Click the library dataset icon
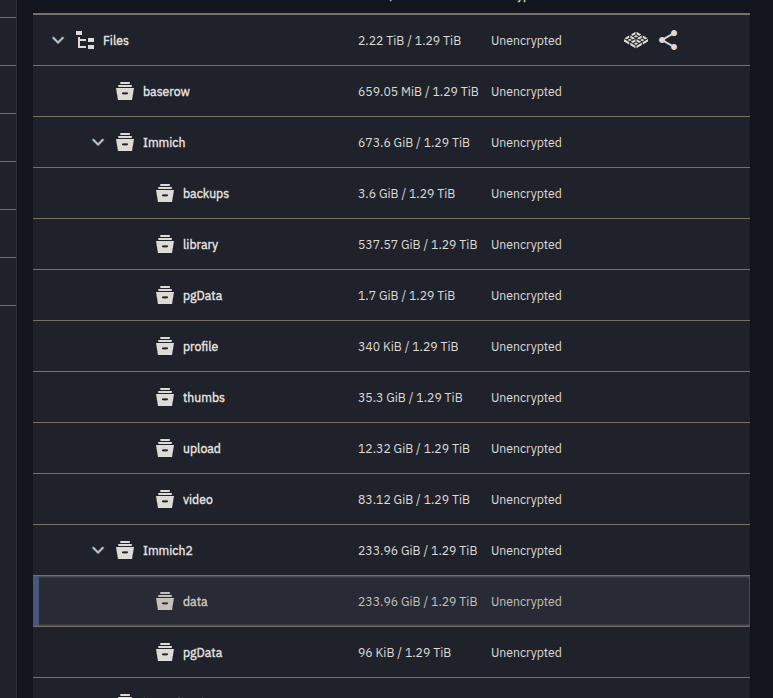 point(165,245)
